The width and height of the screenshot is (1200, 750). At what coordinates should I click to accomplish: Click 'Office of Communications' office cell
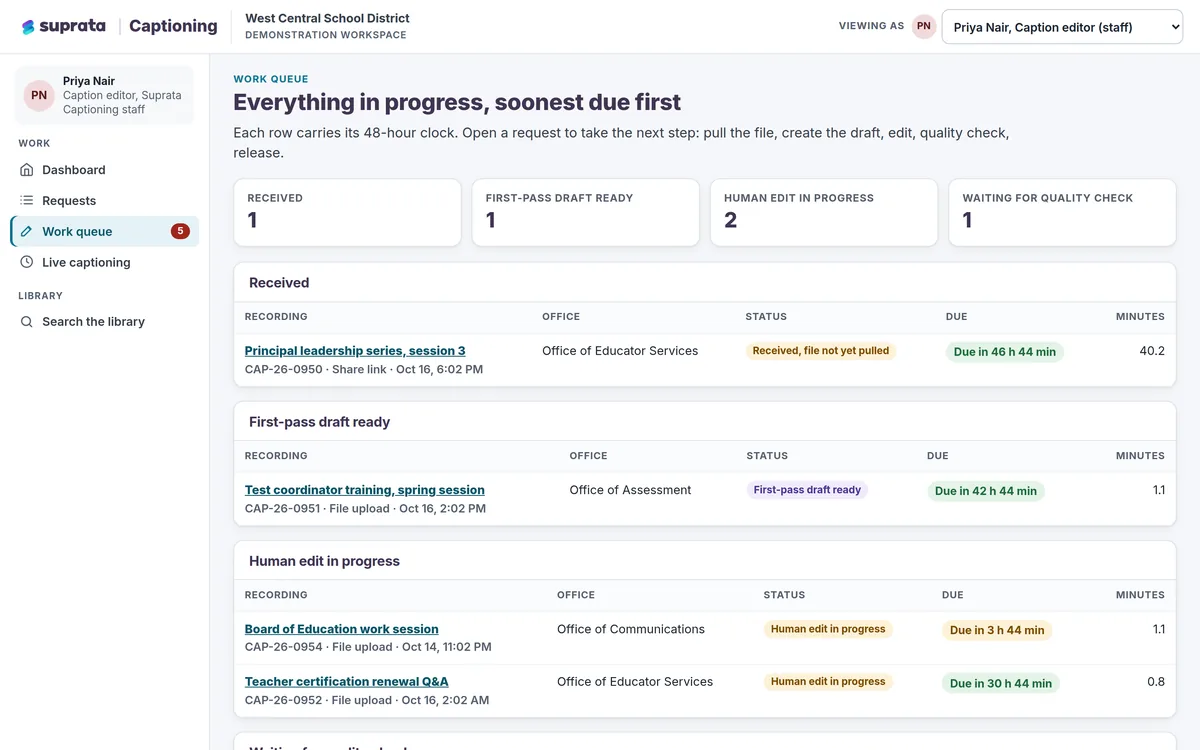631,629
